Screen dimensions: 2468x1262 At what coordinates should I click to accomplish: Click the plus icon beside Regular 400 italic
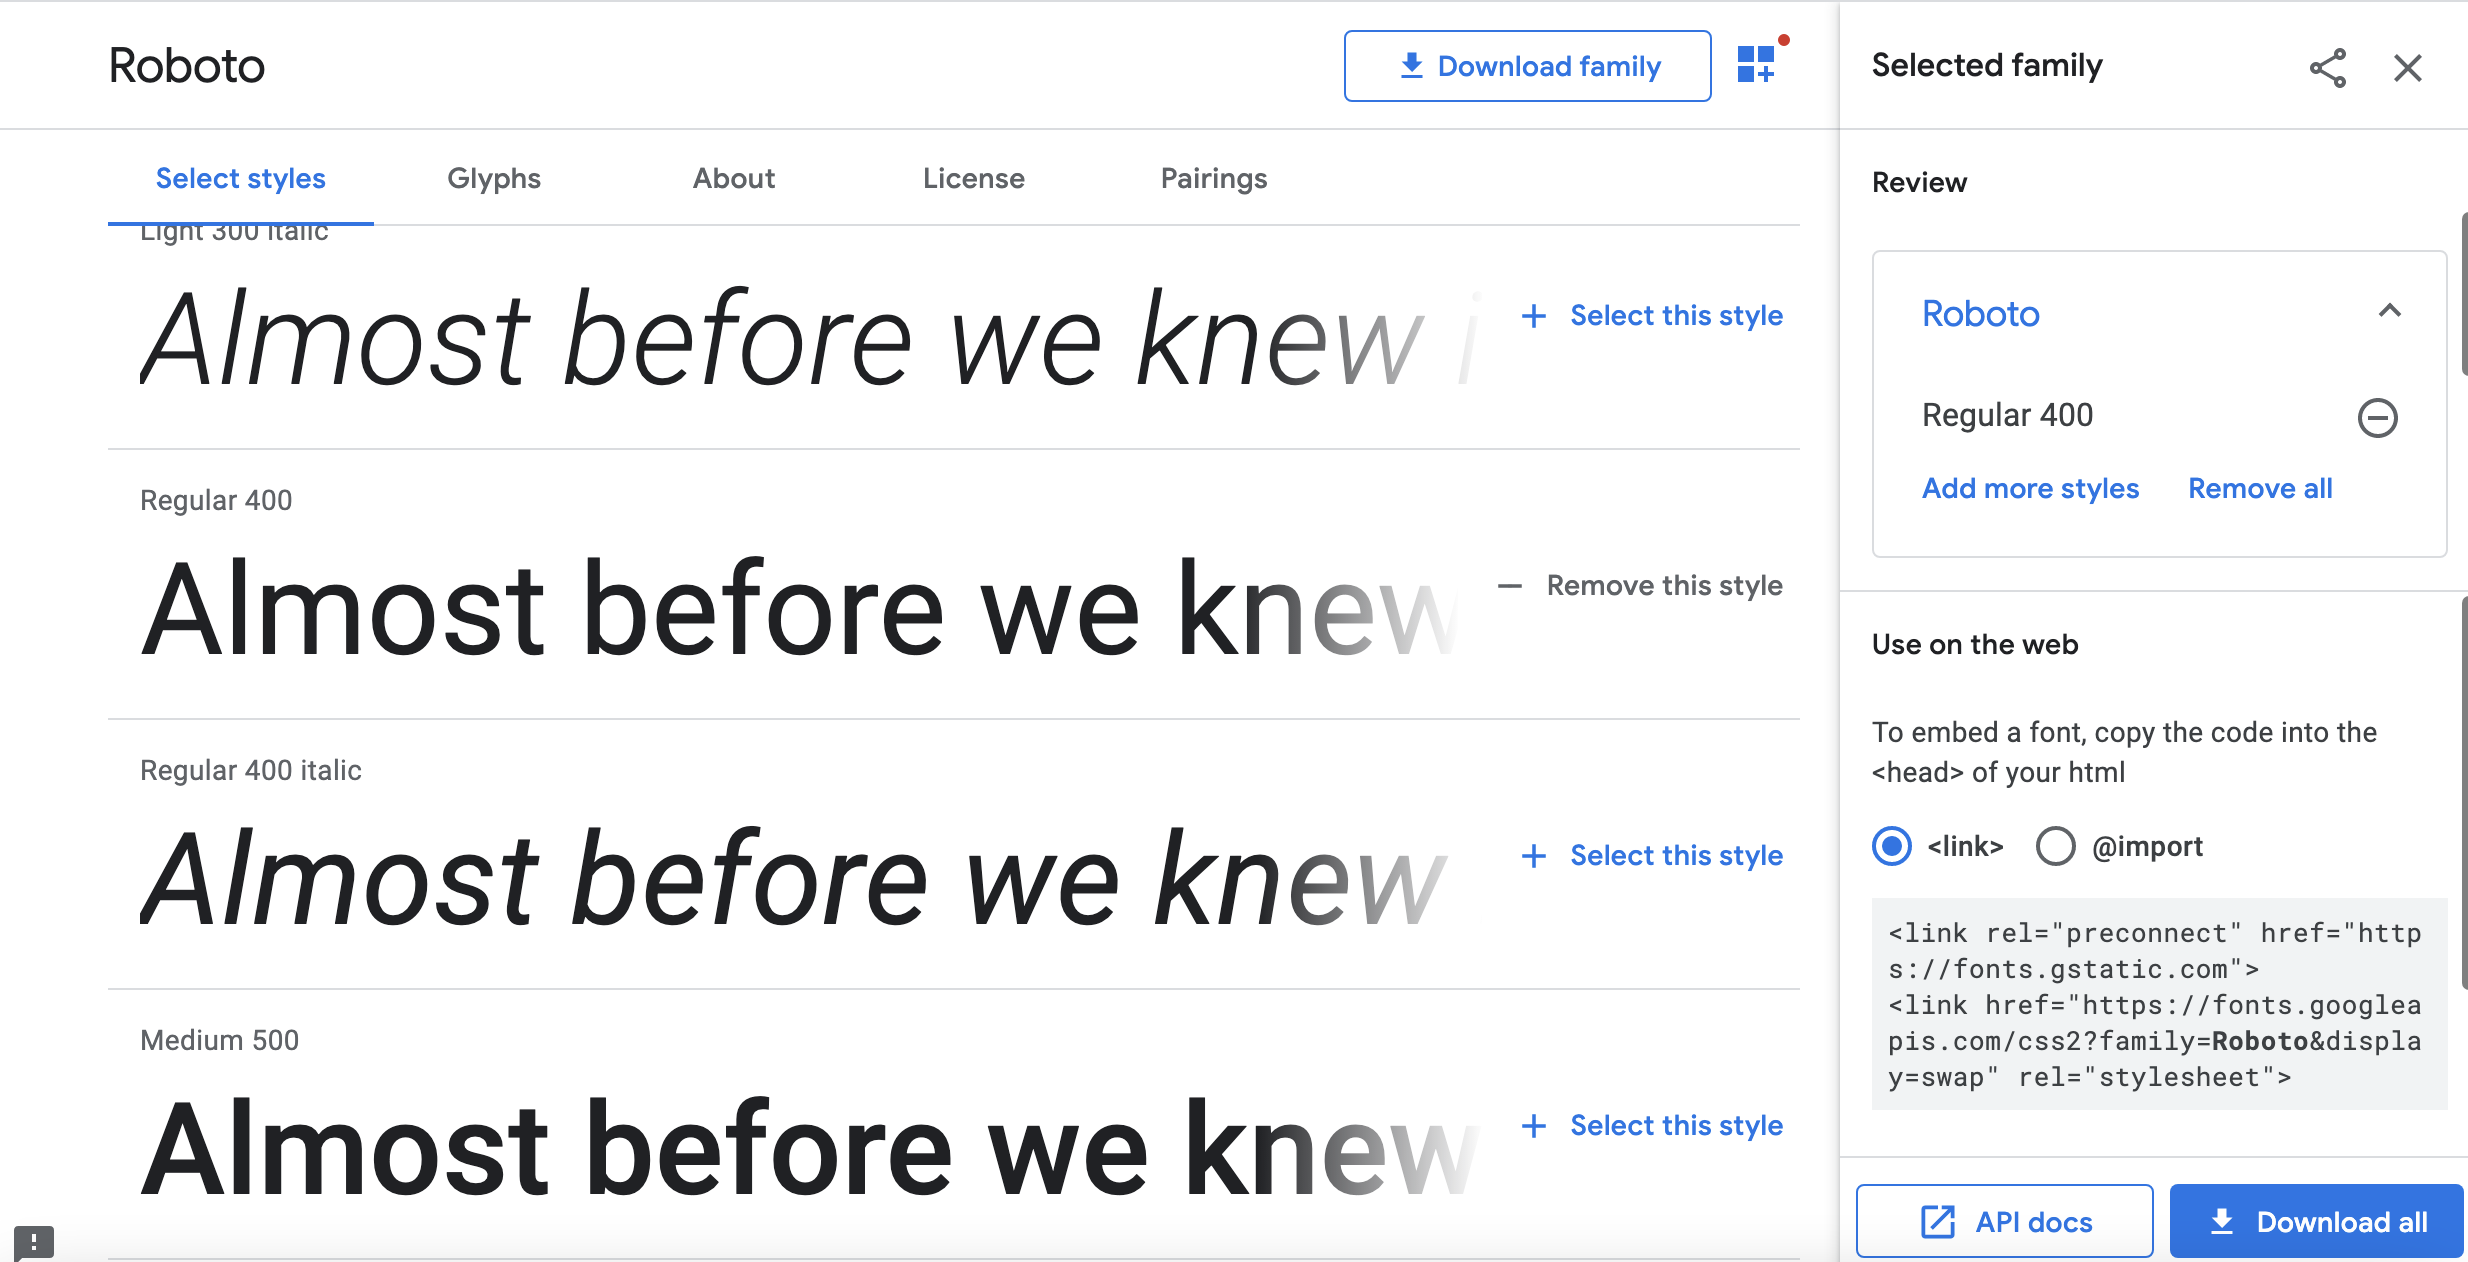click(x=1534, y=856)
